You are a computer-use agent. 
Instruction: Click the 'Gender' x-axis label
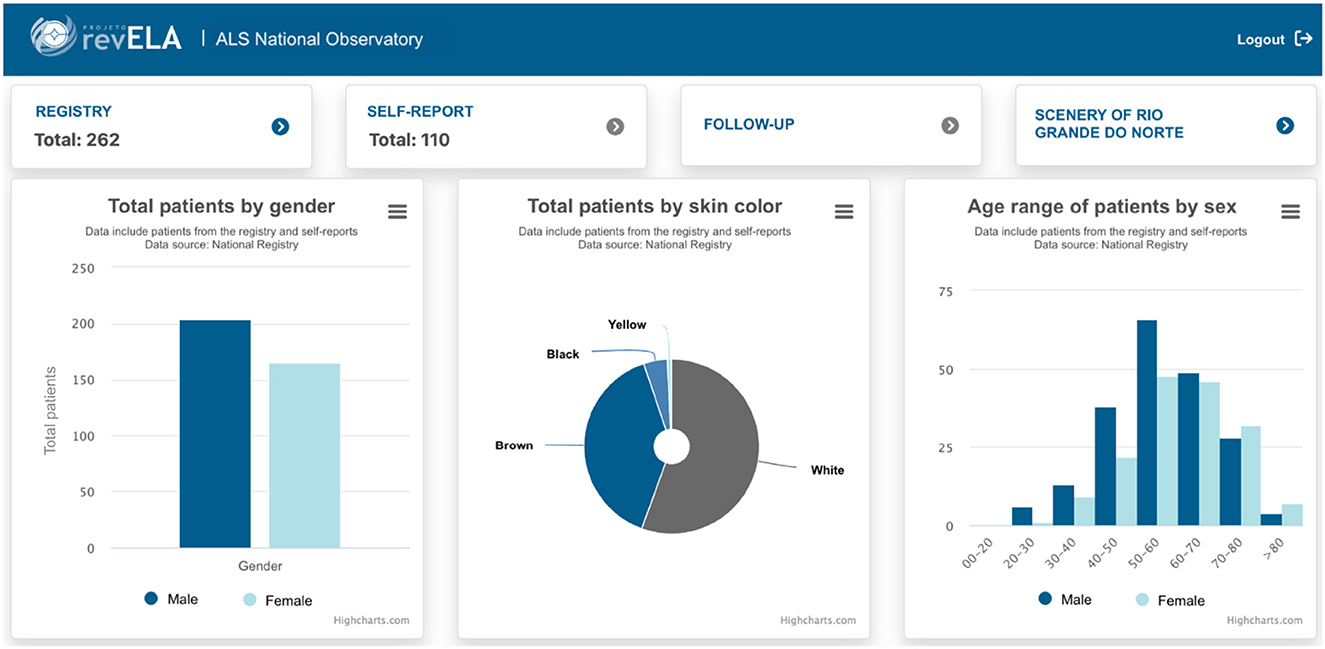click(x=260, y=566)
